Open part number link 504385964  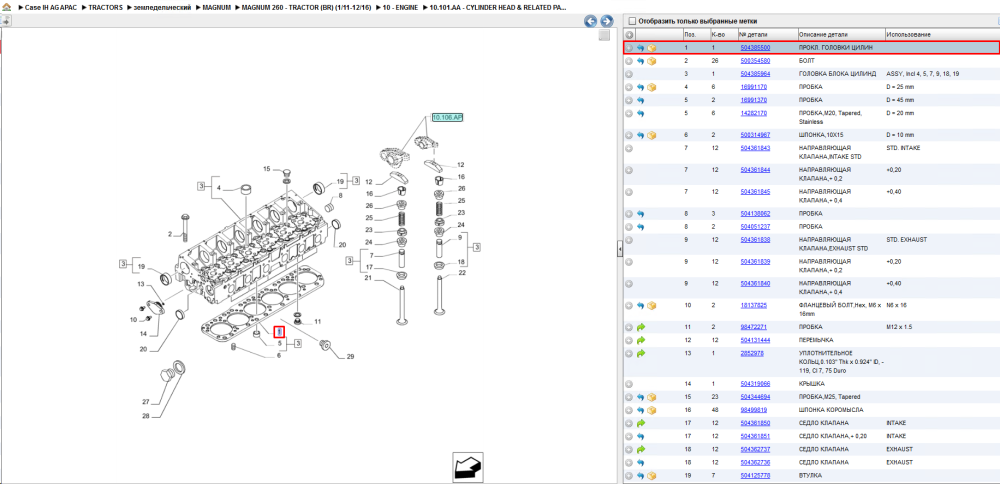(x=755, y=74)
